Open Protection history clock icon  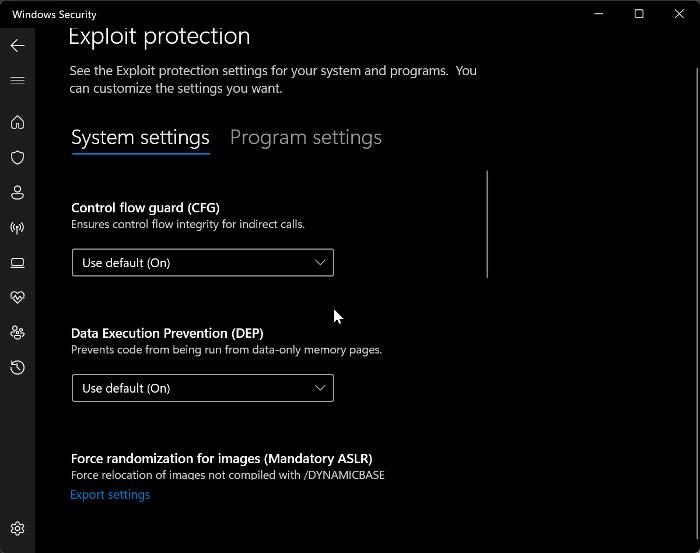point(17,368)
